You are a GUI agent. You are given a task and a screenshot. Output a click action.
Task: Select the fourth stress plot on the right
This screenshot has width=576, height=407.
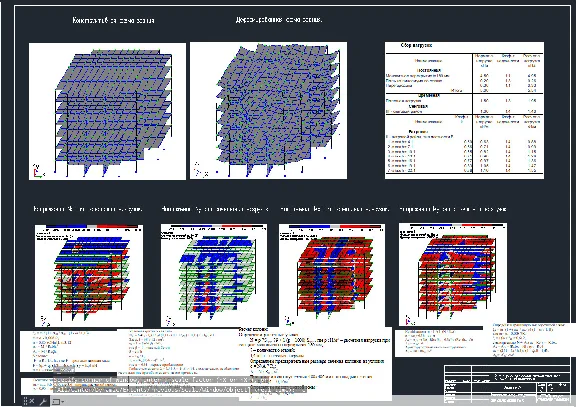(x=453, y=274)
